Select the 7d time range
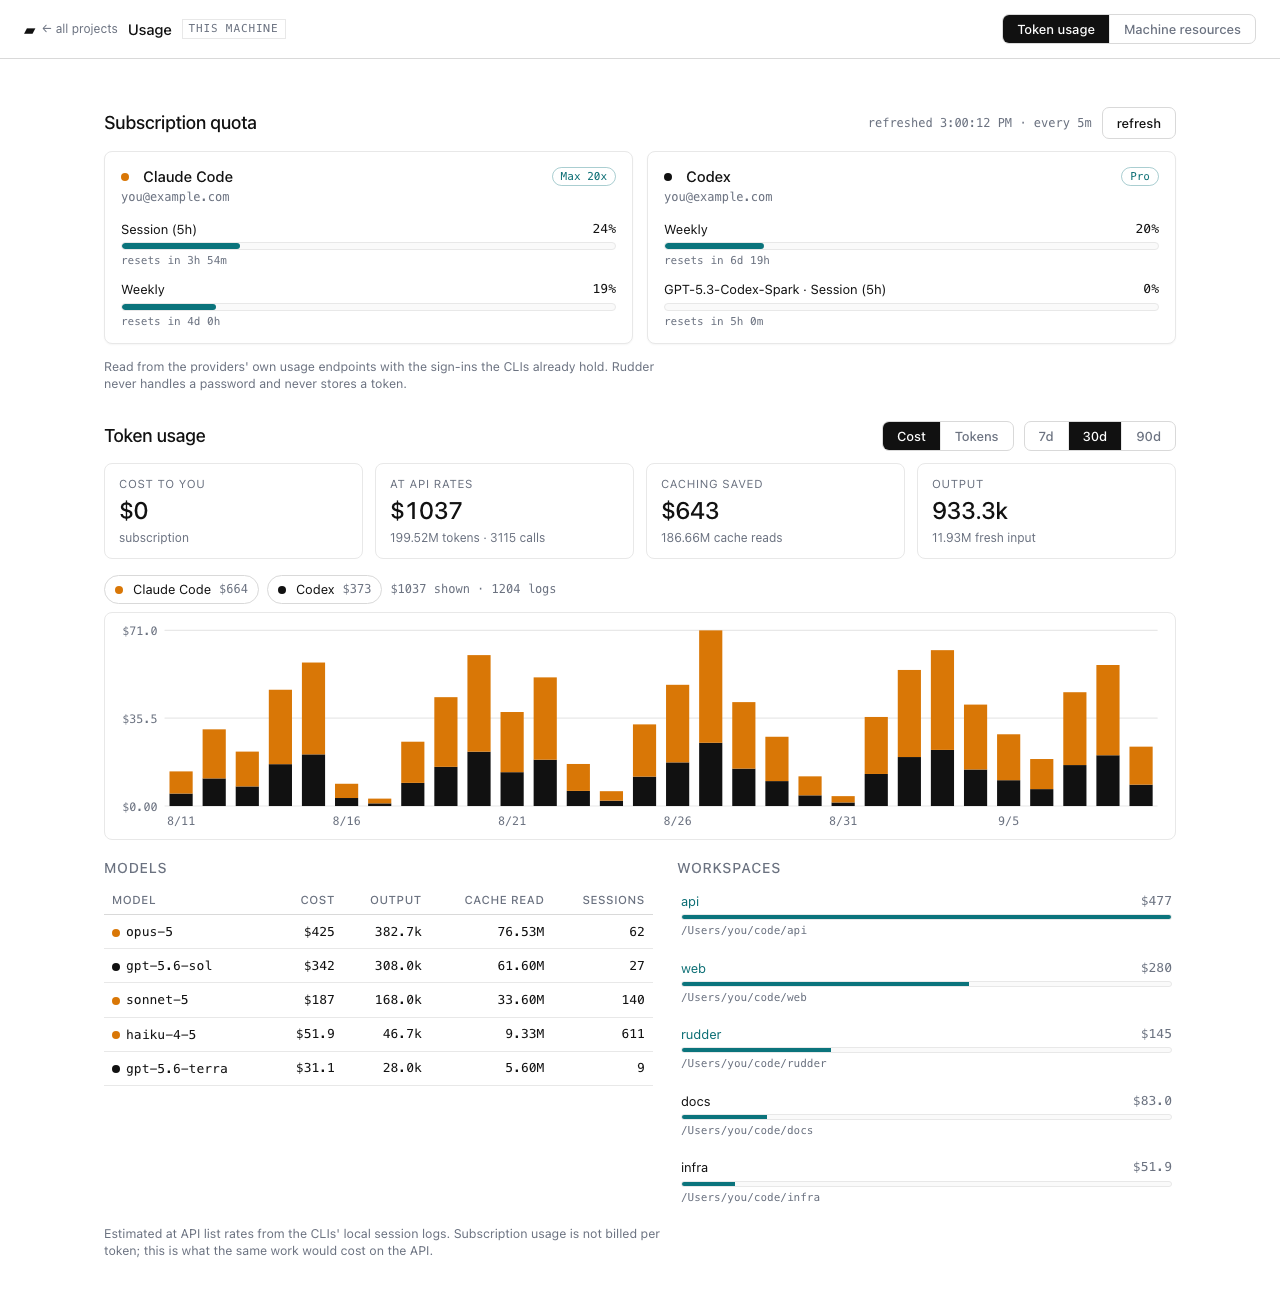Viewport: 1280px width, 1290px height. coord(1046,436)
